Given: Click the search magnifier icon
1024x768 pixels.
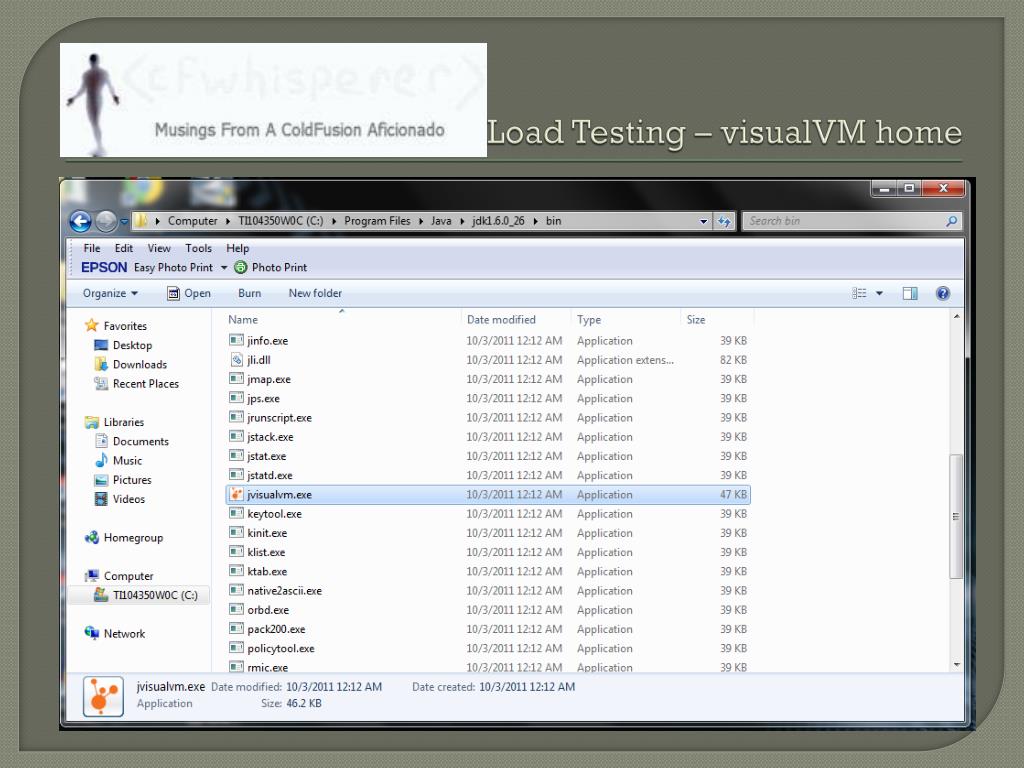Looking at the screenshot, I should 951,221.
